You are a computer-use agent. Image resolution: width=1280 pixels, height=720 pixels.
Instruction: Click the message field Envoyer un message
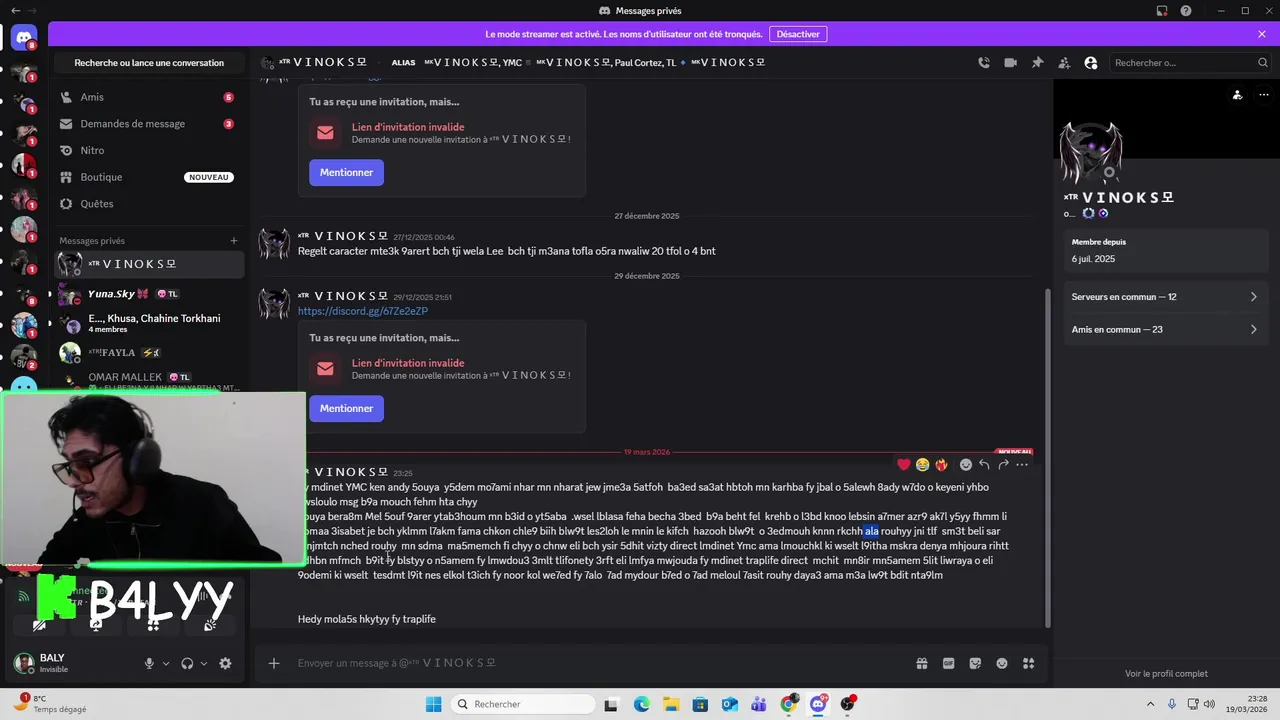tap(600, 663)
